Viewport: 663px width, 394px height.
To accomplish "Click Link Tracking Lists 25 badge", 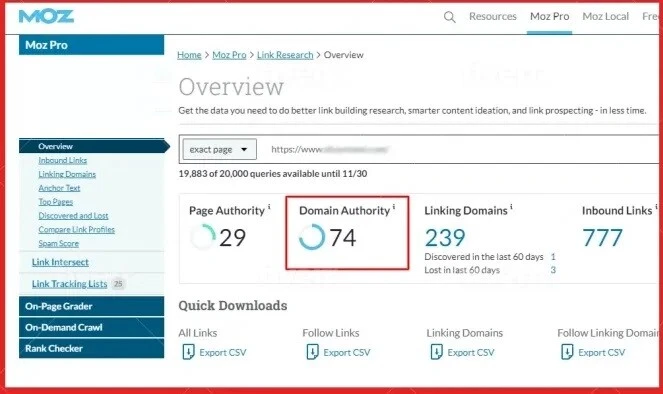I will [x=118, y=284].
